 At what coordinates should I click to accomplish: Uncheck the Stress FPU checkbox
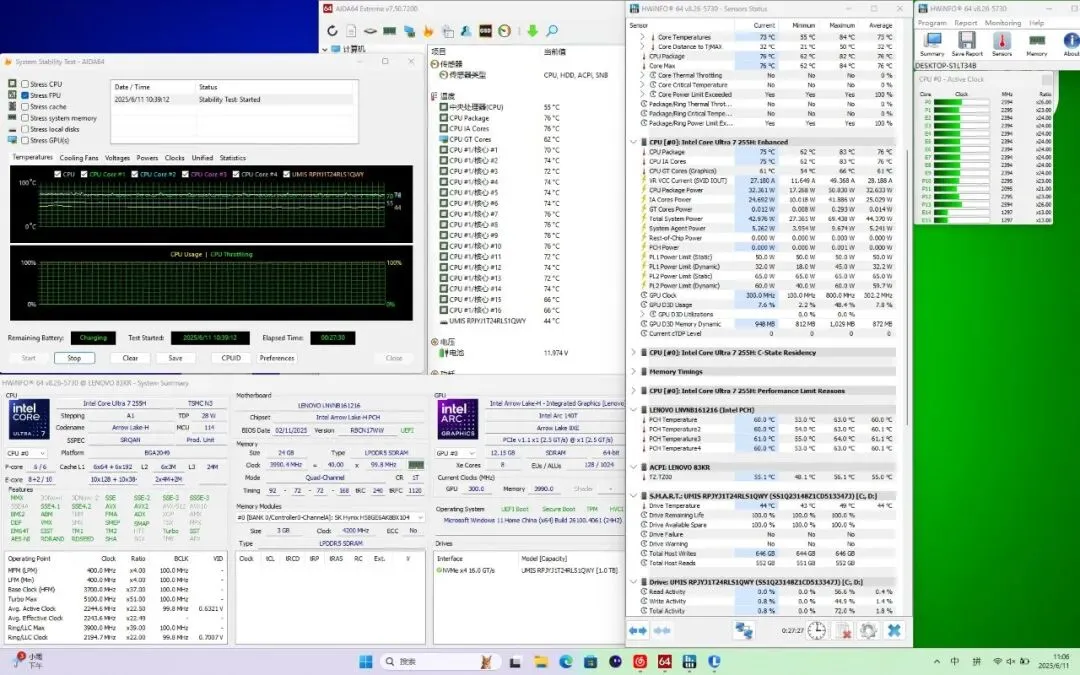[25, 96]
